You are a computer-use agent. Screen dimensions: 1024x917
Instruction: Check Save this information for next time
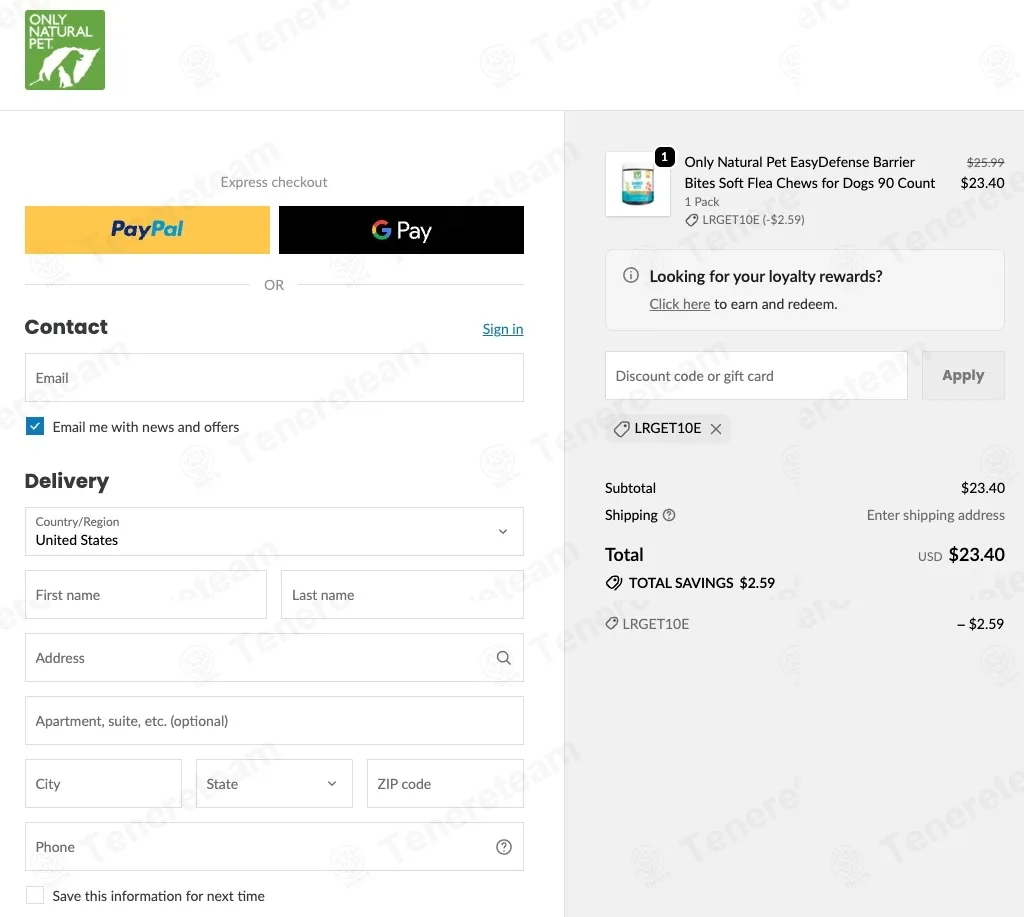(x=35, y=895)
